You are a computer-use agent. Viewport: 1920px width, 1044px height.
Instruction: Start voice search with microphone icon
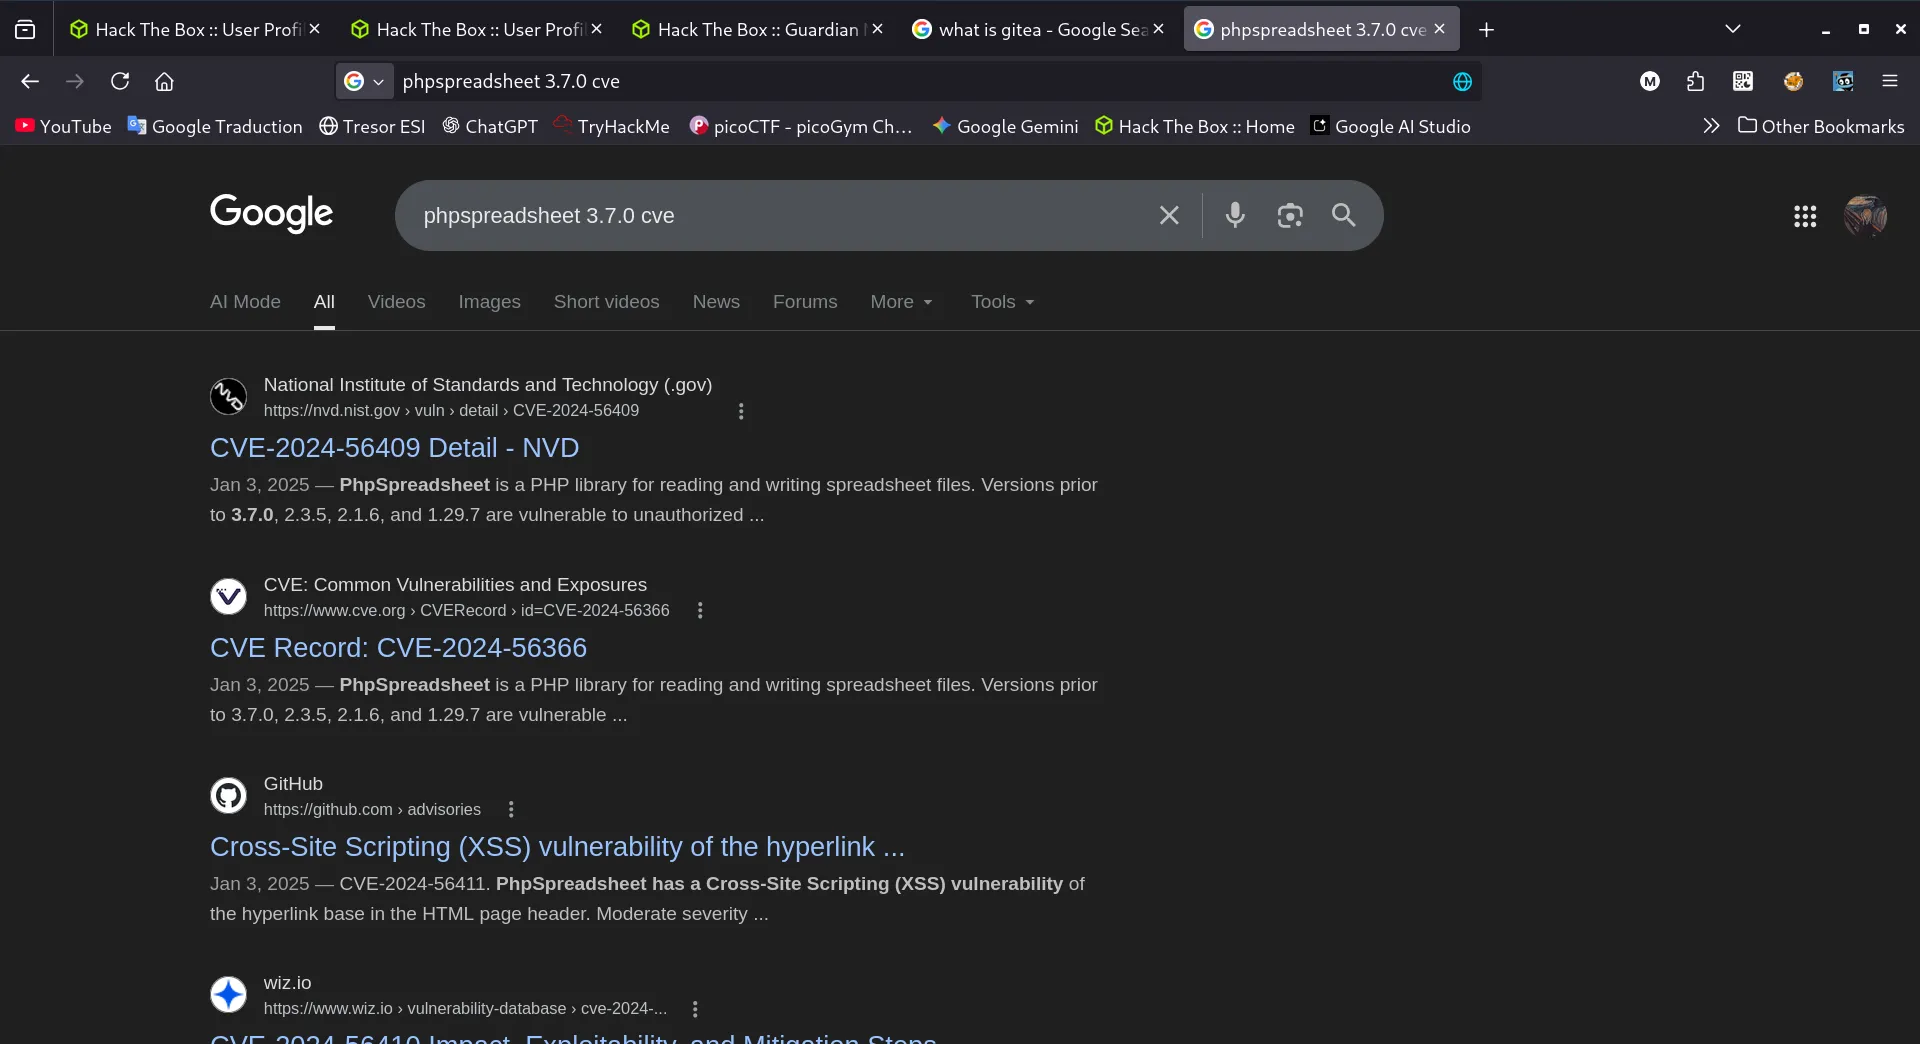[x=1235, y=216]
